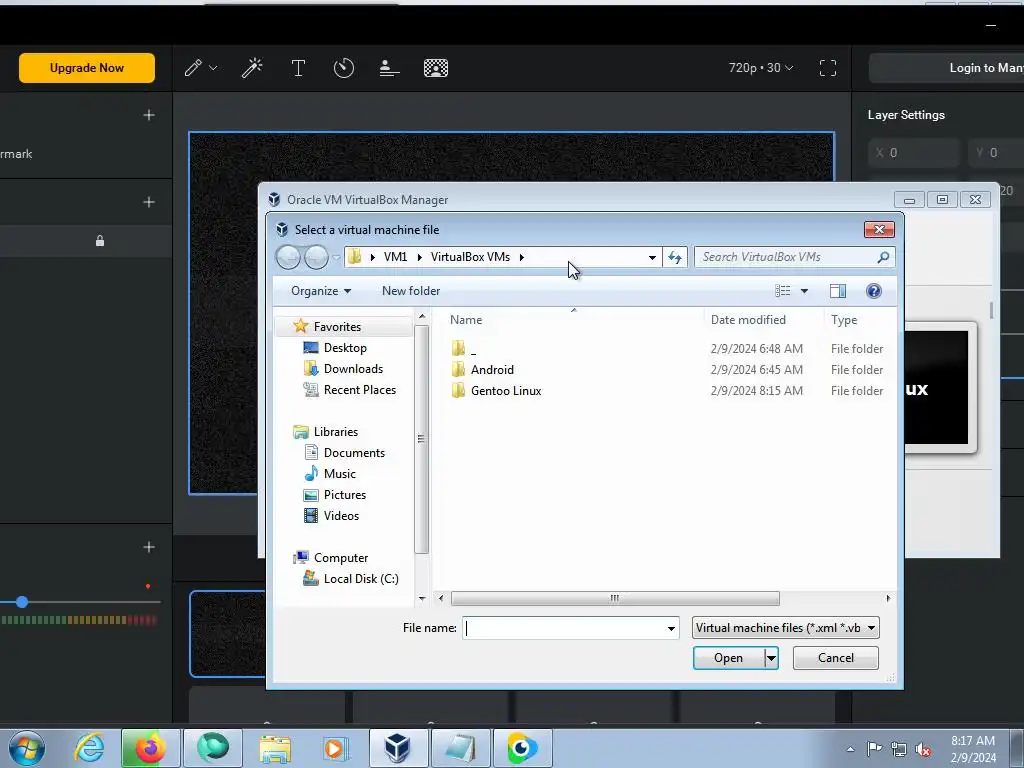Click the Open button
Viewport: 1024px width, 768px height.
(x=728, y=658)
